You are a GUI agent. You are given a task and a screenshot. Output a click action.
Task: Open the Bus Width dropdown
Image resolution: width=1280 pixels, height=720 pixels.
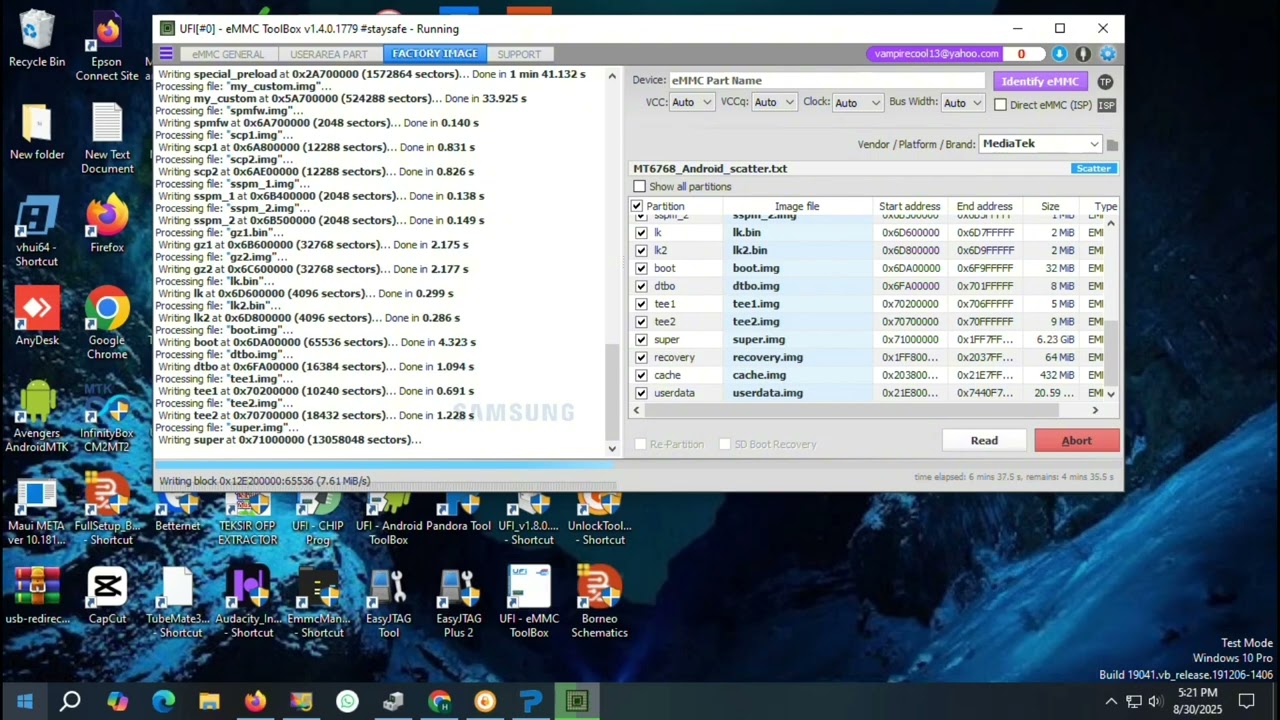[962, 103]
